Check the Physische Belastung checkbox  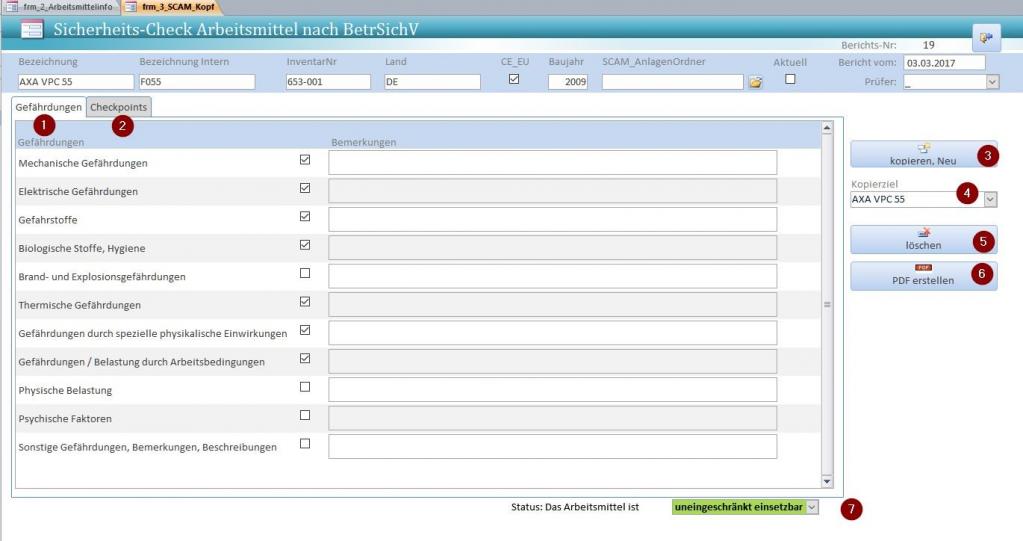[x=305, y=387]
